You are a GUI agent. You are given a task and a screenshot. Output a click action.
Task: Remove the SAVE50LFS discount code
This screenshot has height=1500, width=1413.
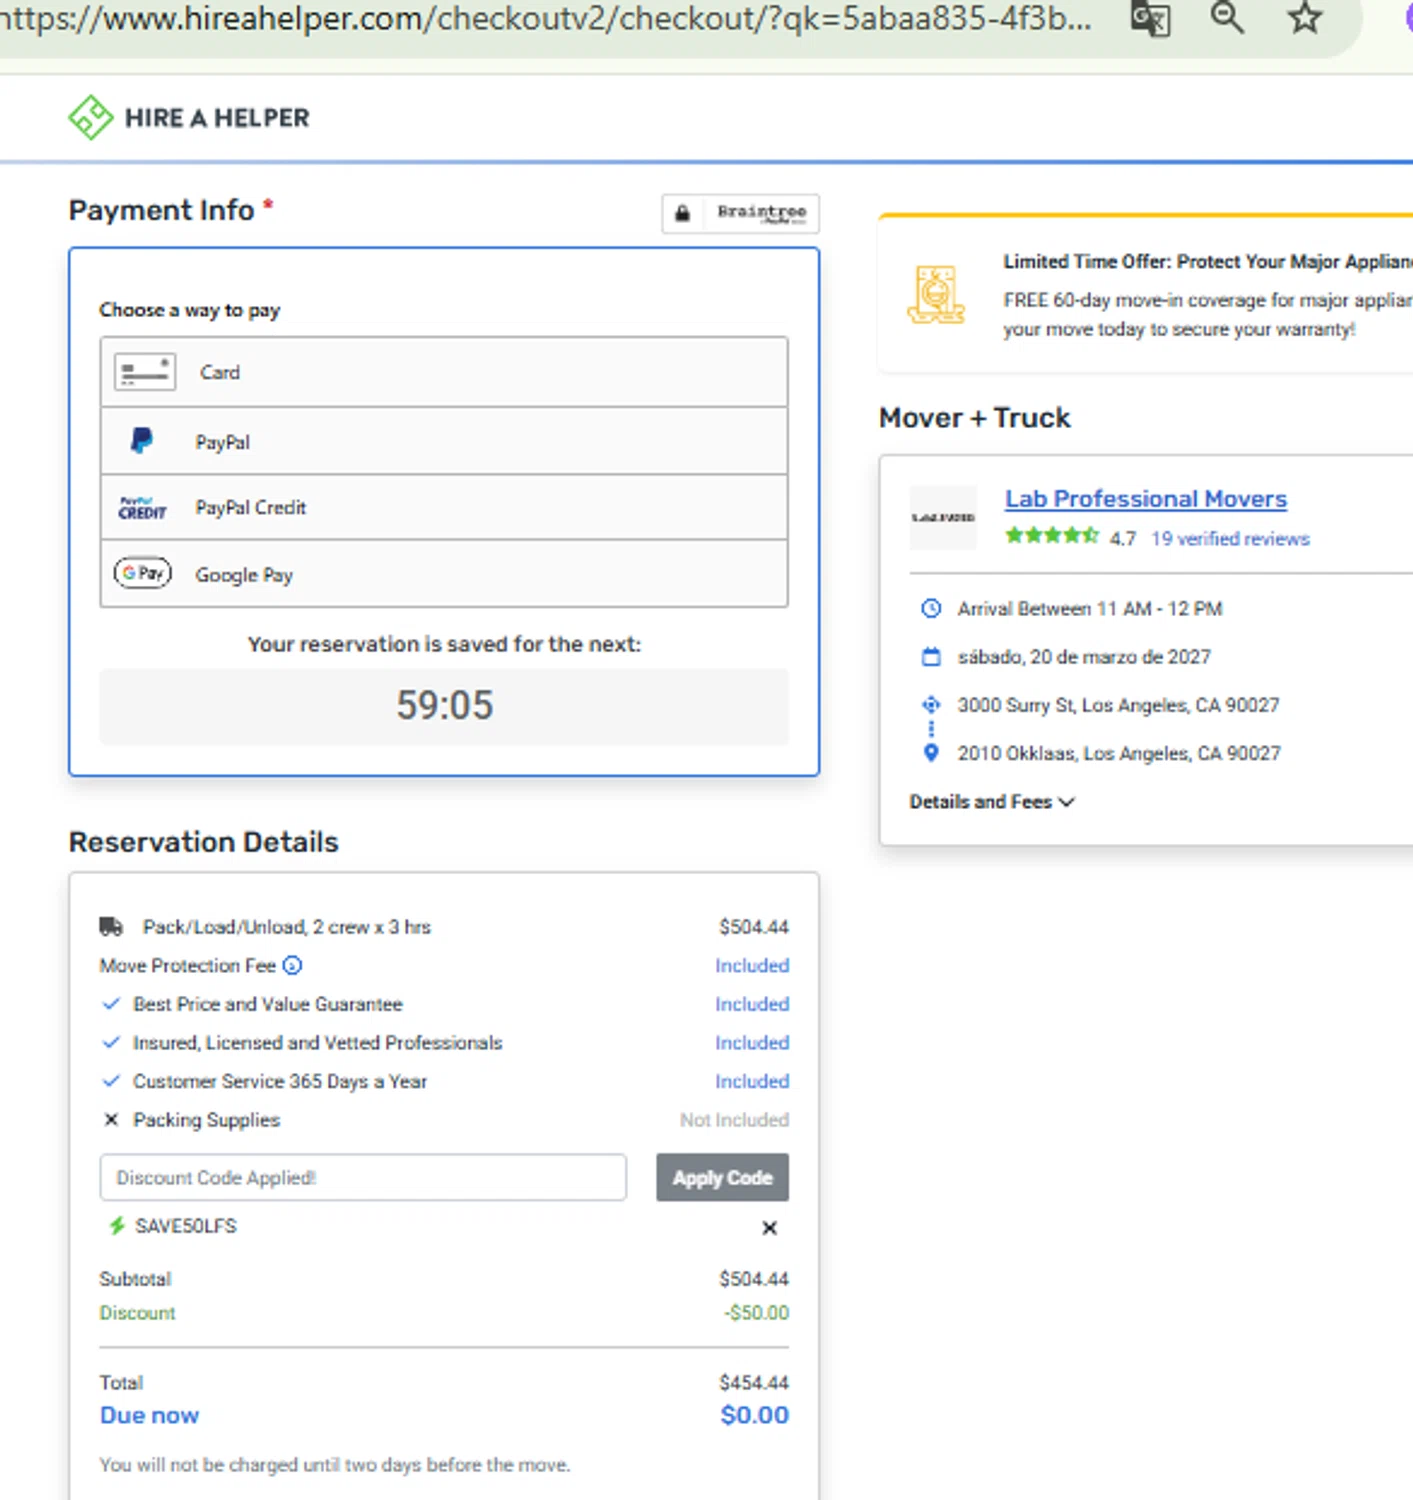(x=769, y=1227)
